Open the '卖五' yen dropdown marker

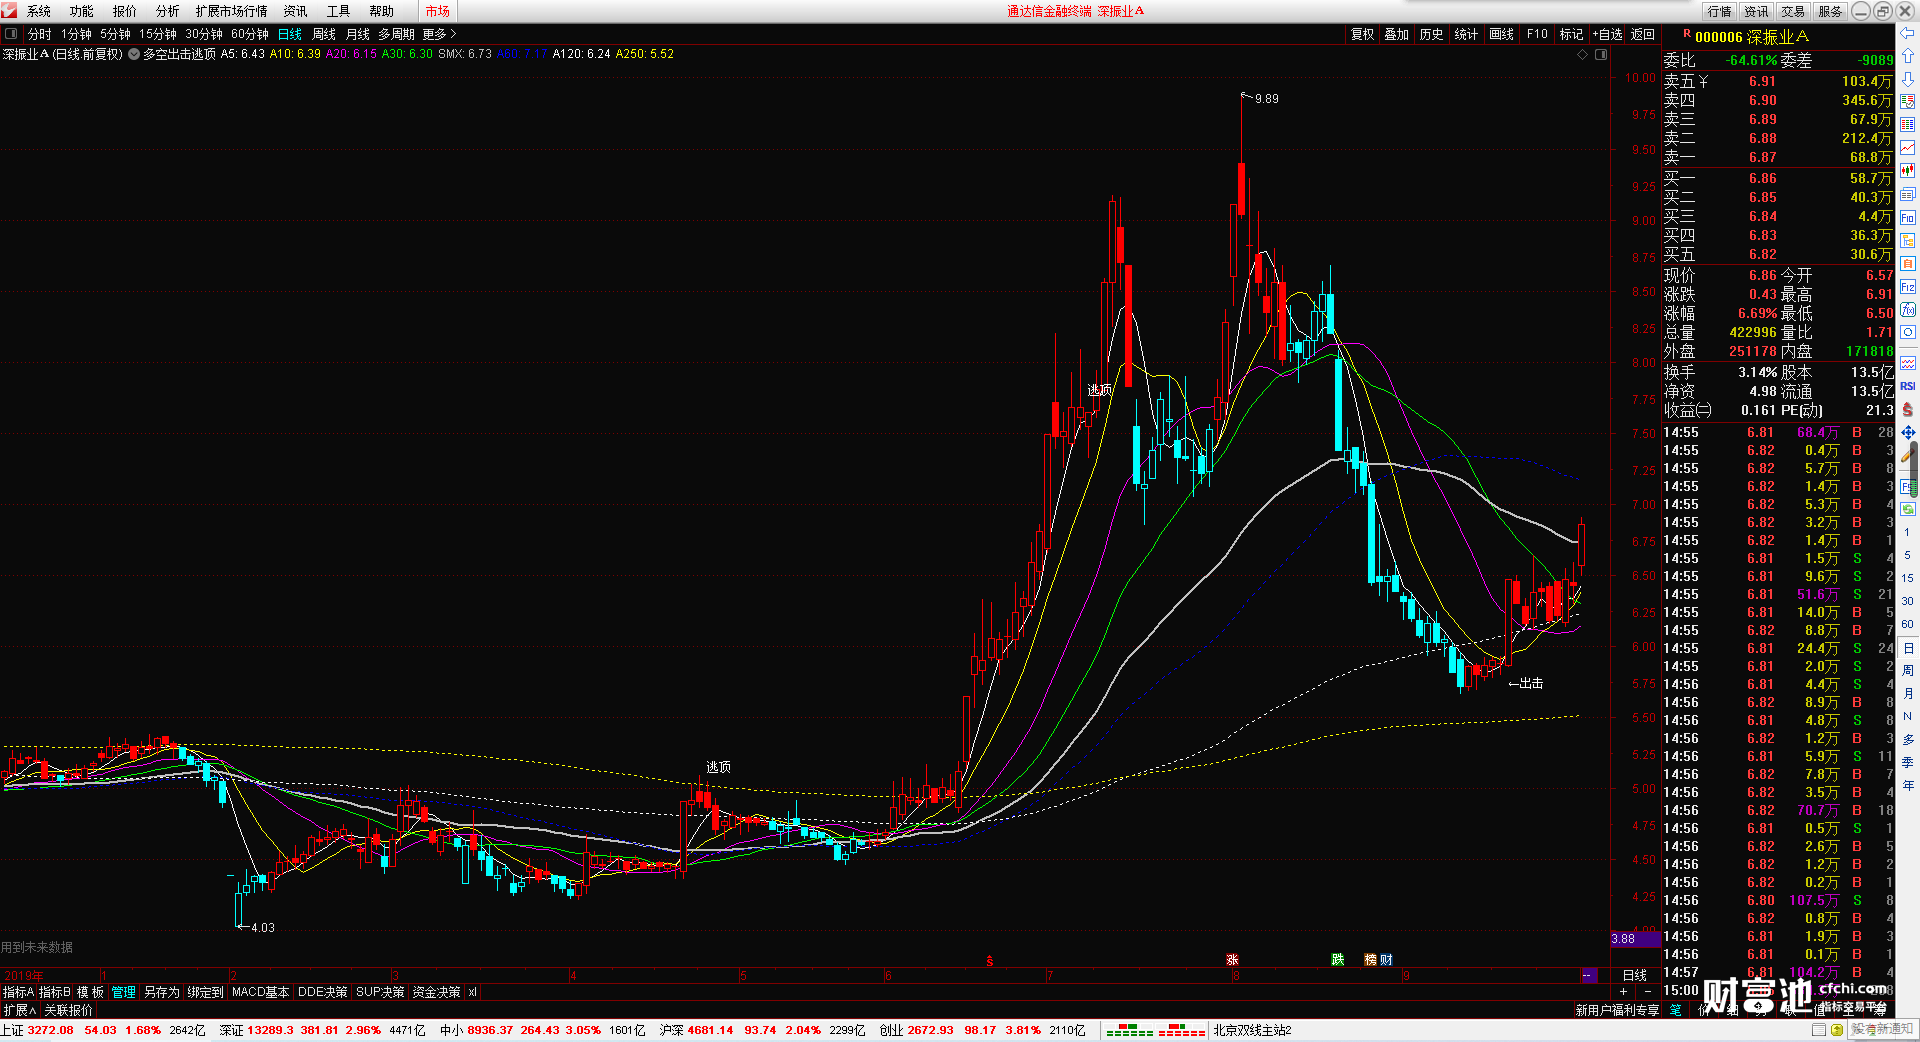1703,81
